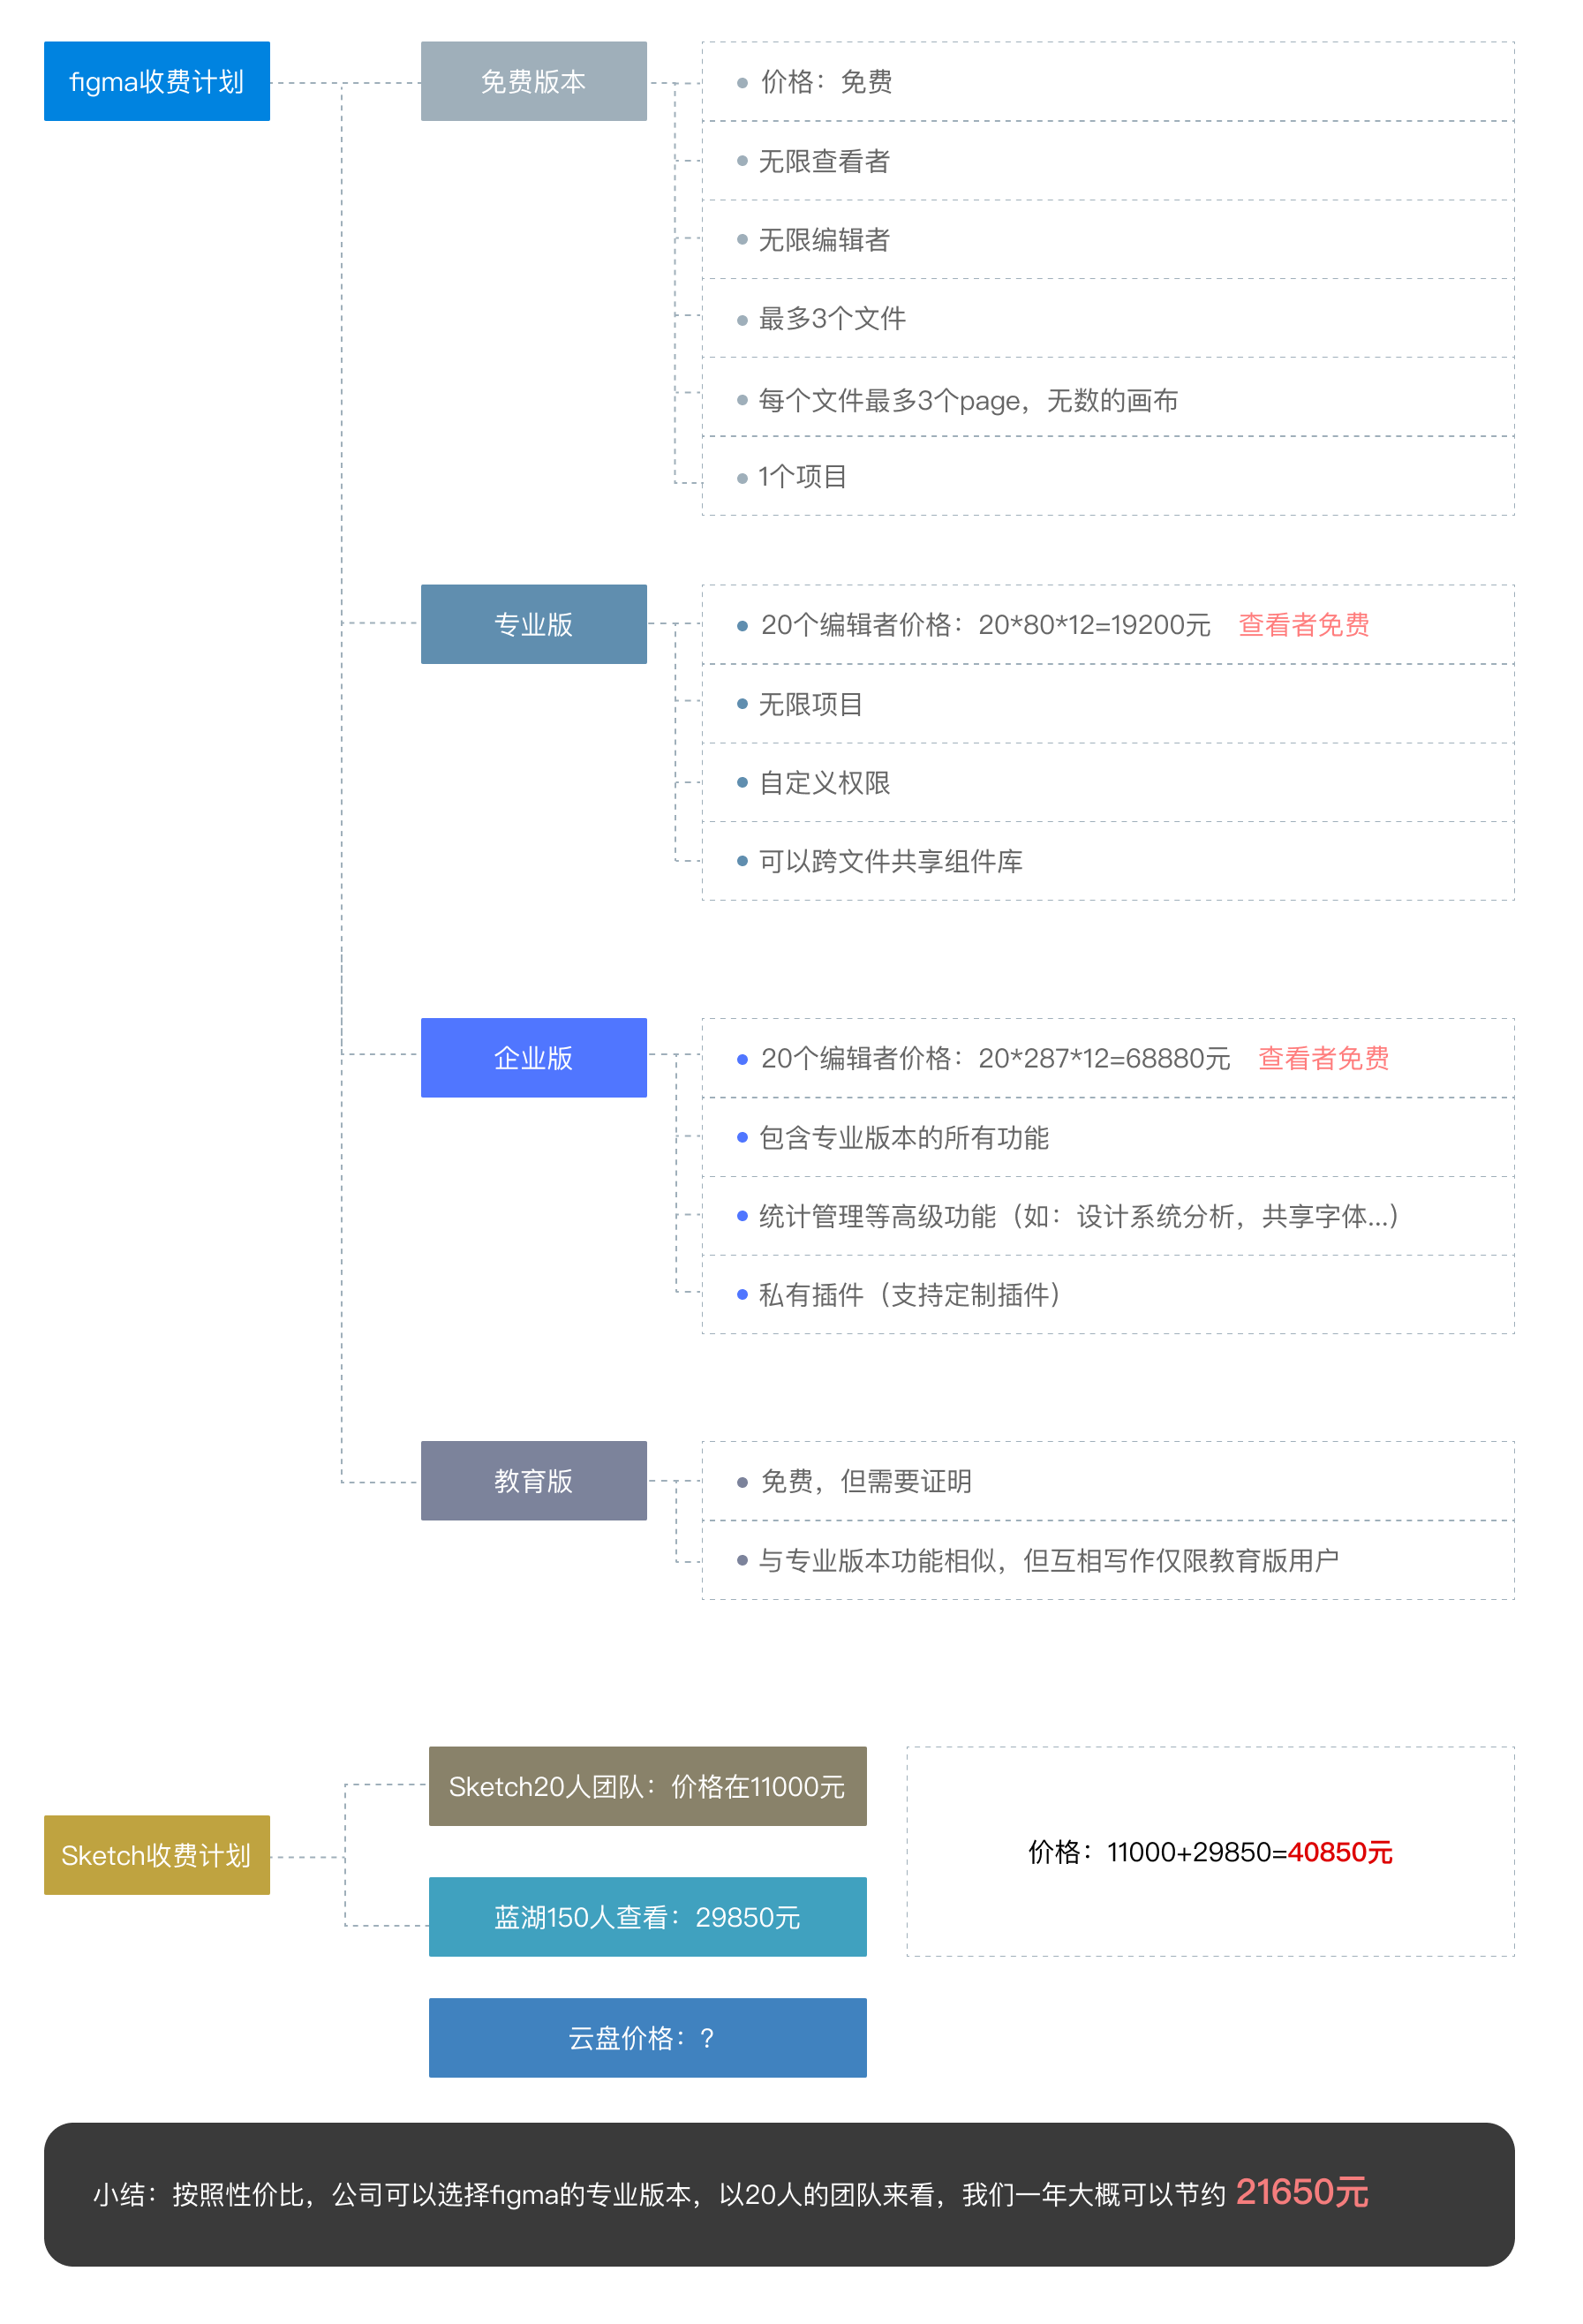Click red 查看者免费 in the 68880元 row

coord(1323,1058)
